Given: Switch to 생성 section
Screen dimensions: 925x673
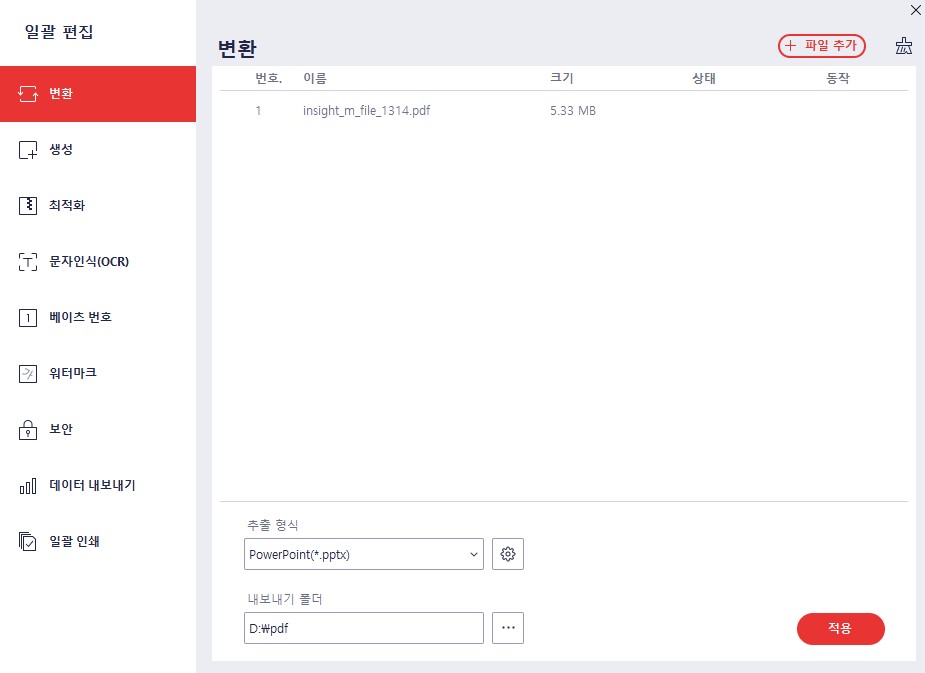Looking at the screenshot, I should [x=61, y=149].
